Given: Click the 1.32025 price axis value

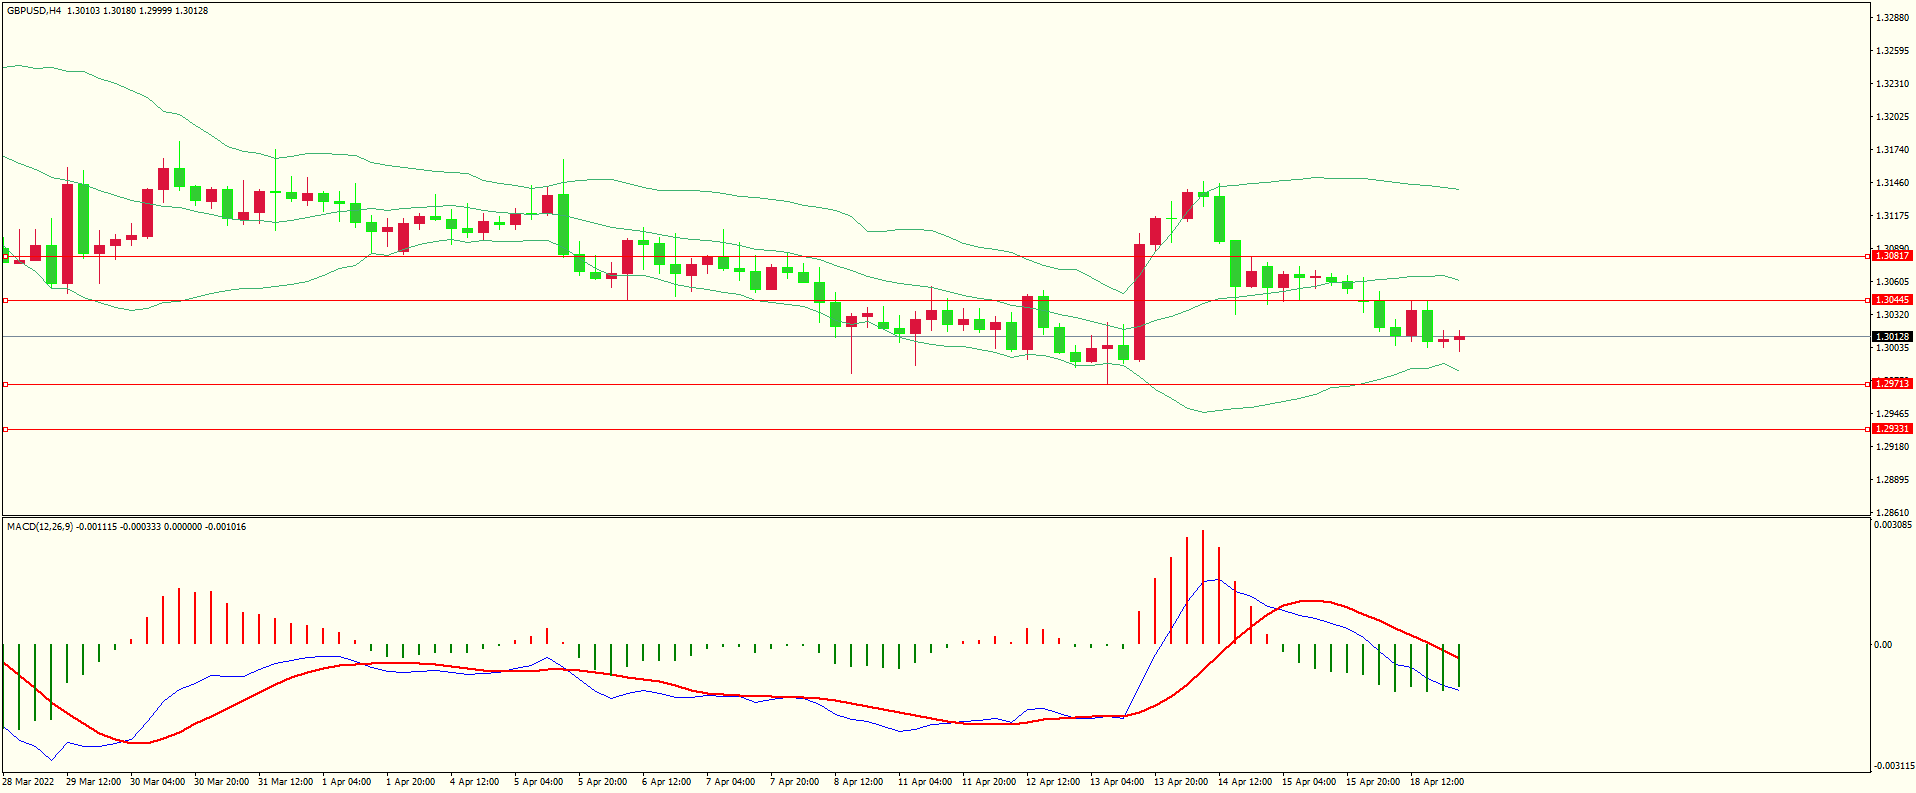Looking at the screenshot, I should (1892, 117).
